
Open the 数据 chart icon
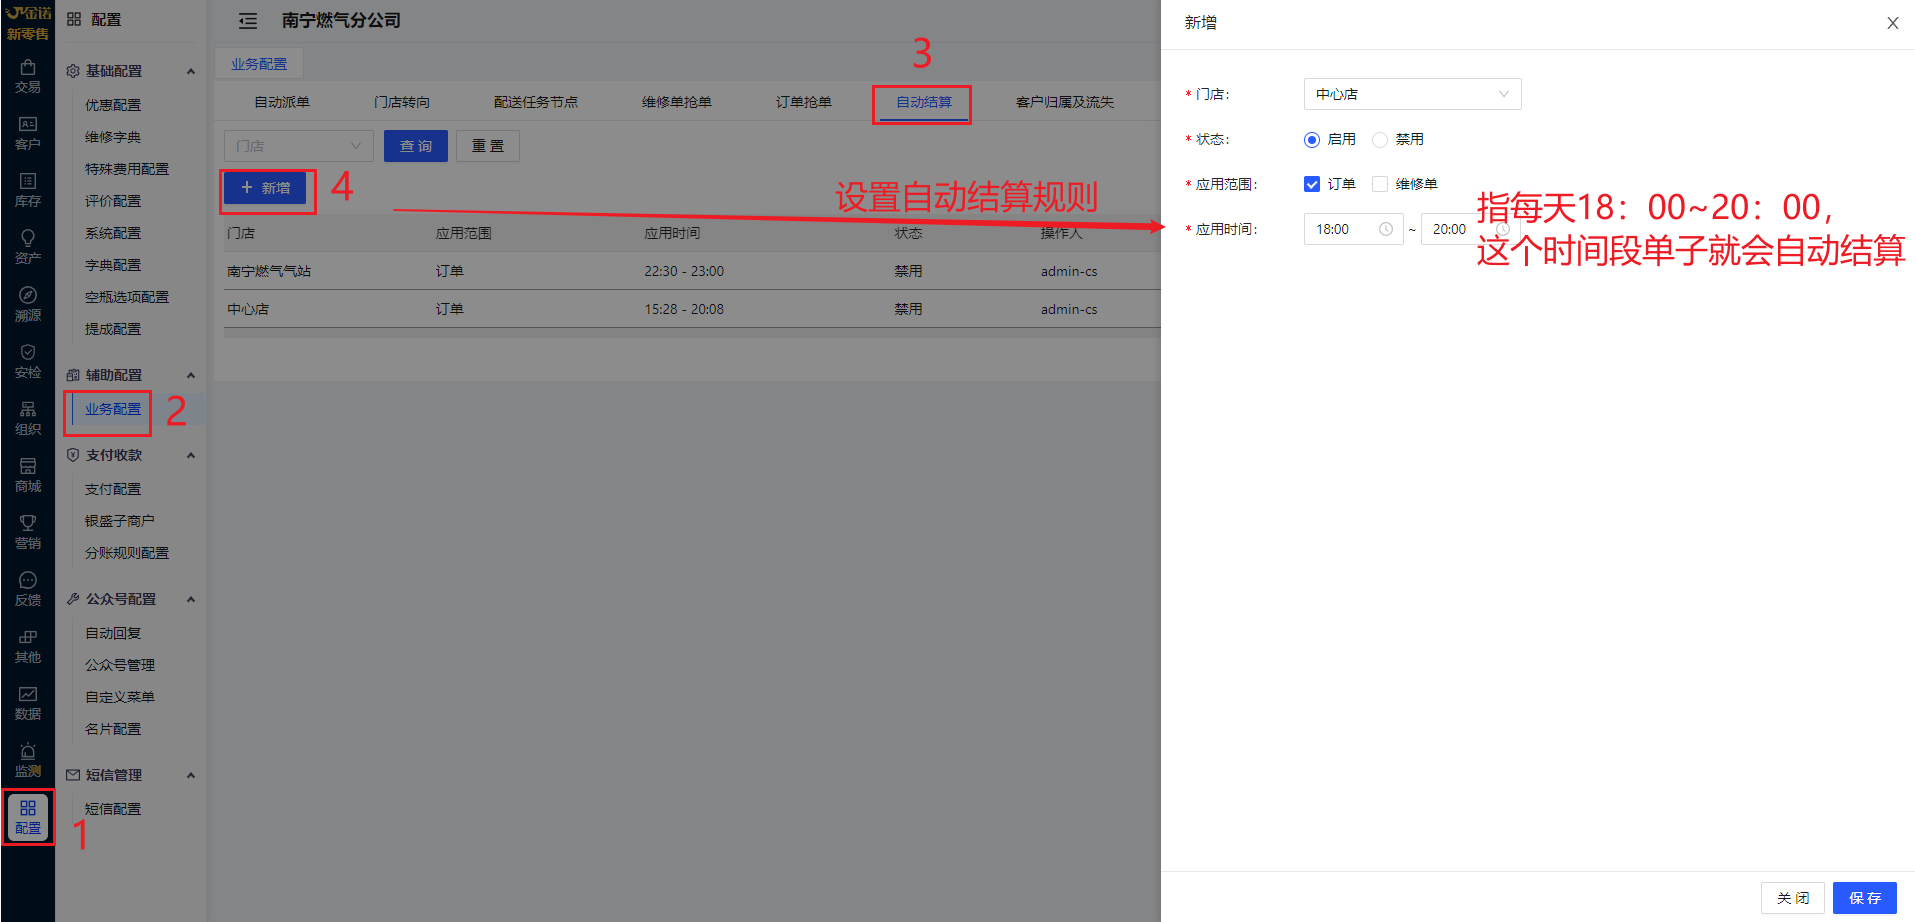click(28, 703)
